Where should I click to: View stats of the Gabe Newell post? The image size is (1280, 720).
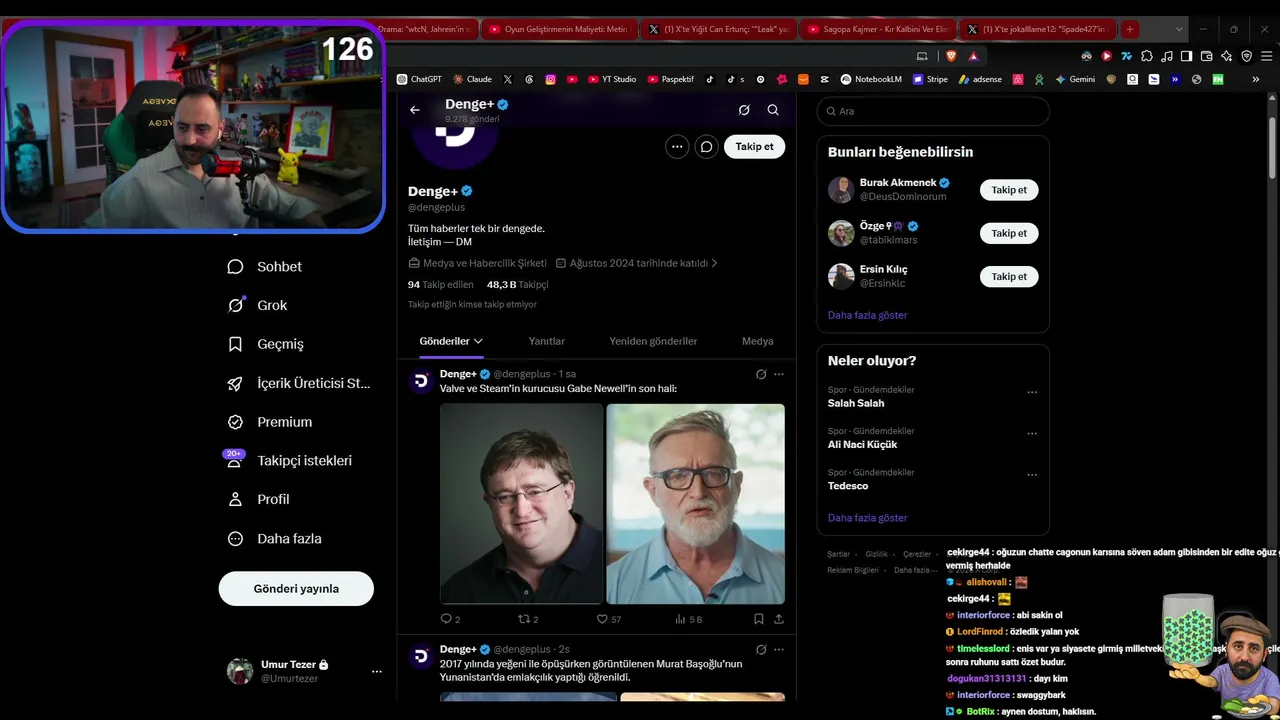point(689,619)
